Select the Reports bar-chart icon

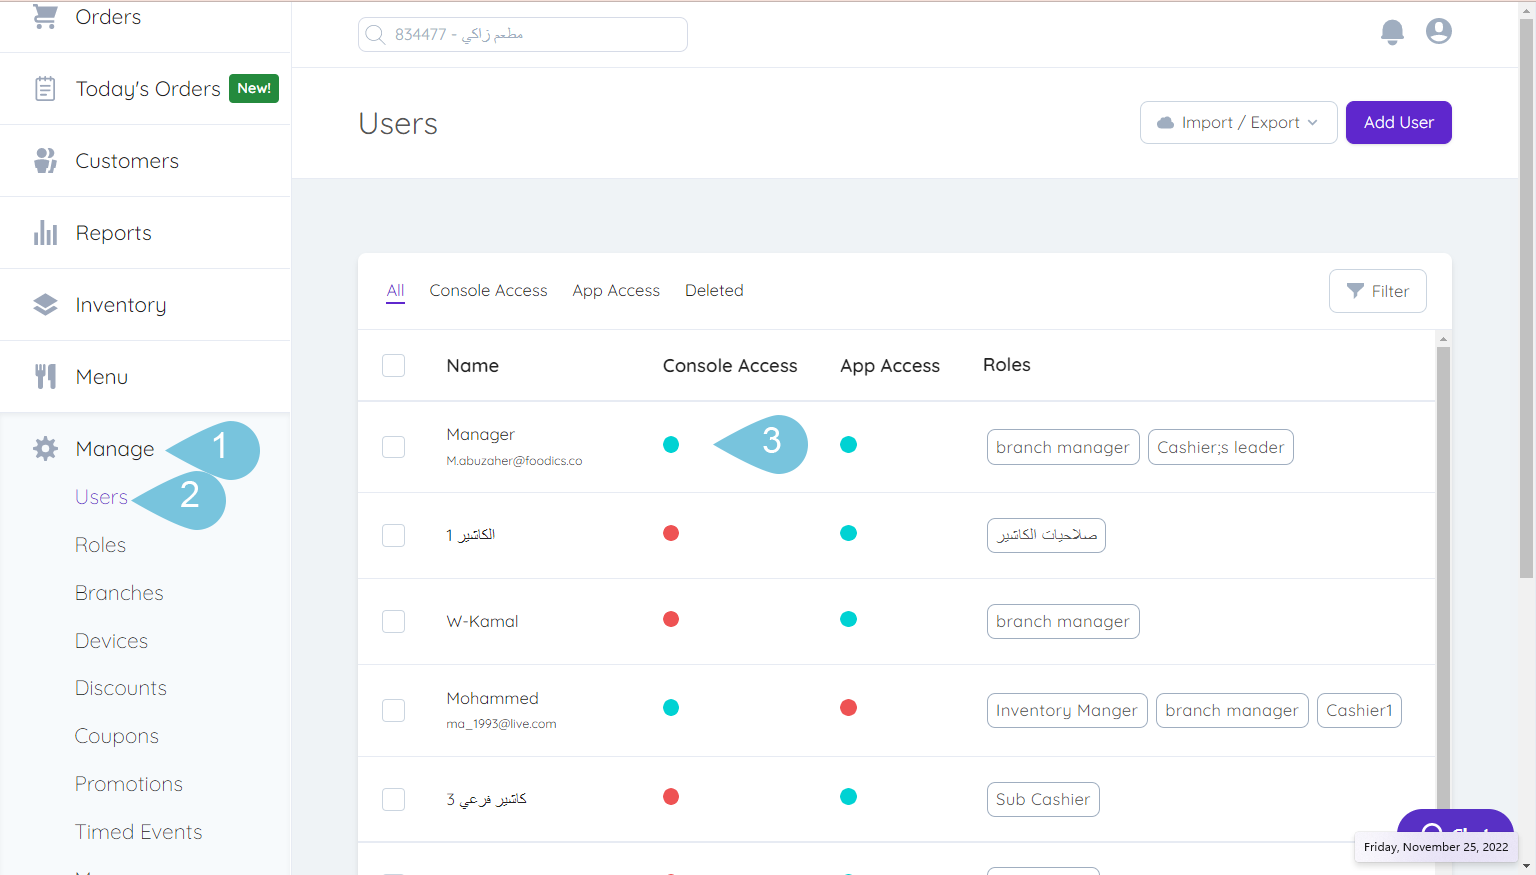coord(44,232)
